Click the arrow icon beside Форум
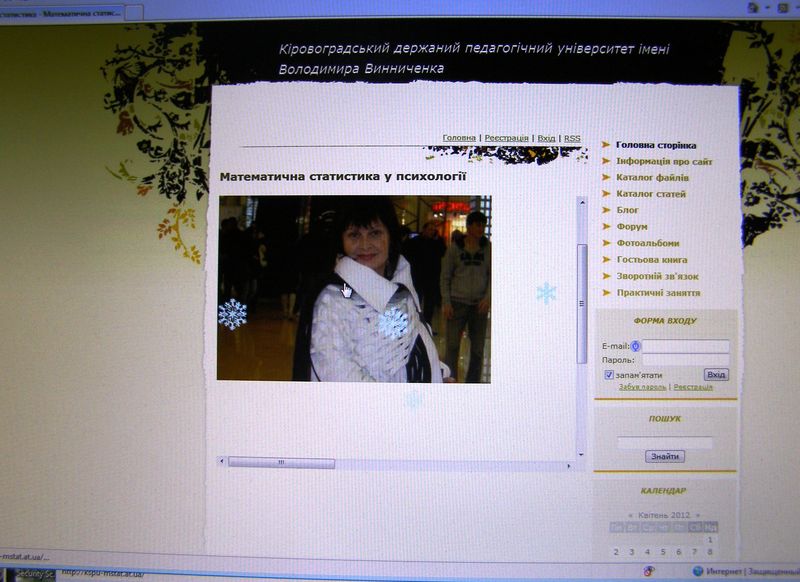This screenshot has height=582, width=800. [x=606, y=227]
